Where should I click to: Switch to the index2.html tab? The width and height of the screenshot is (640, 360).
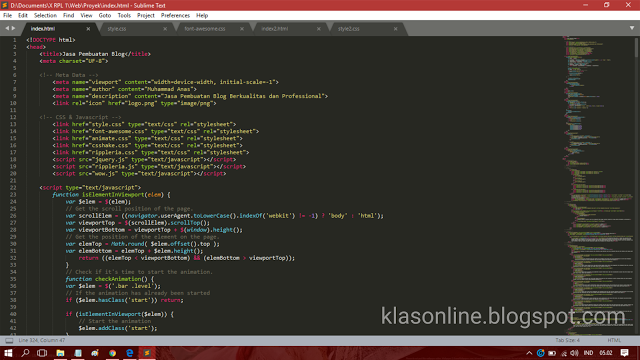click(275, 29)
